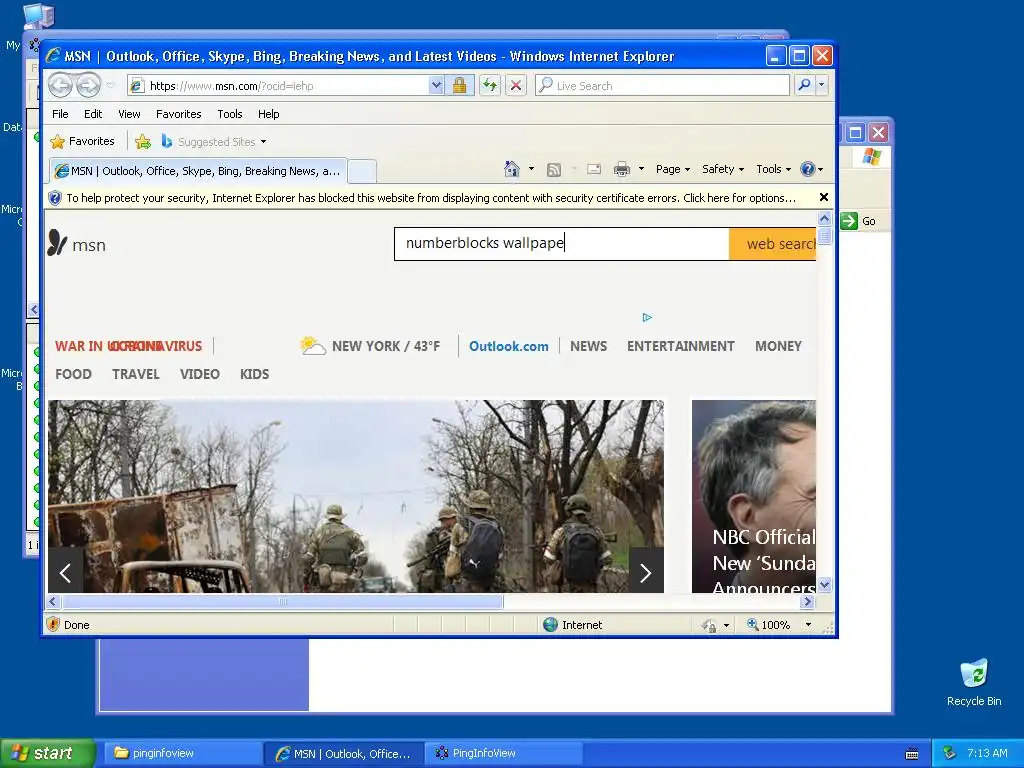Open the VIDEO section link
Image resolution: width=1024 pixels, height=768 pixels.
tap(200, 374)
